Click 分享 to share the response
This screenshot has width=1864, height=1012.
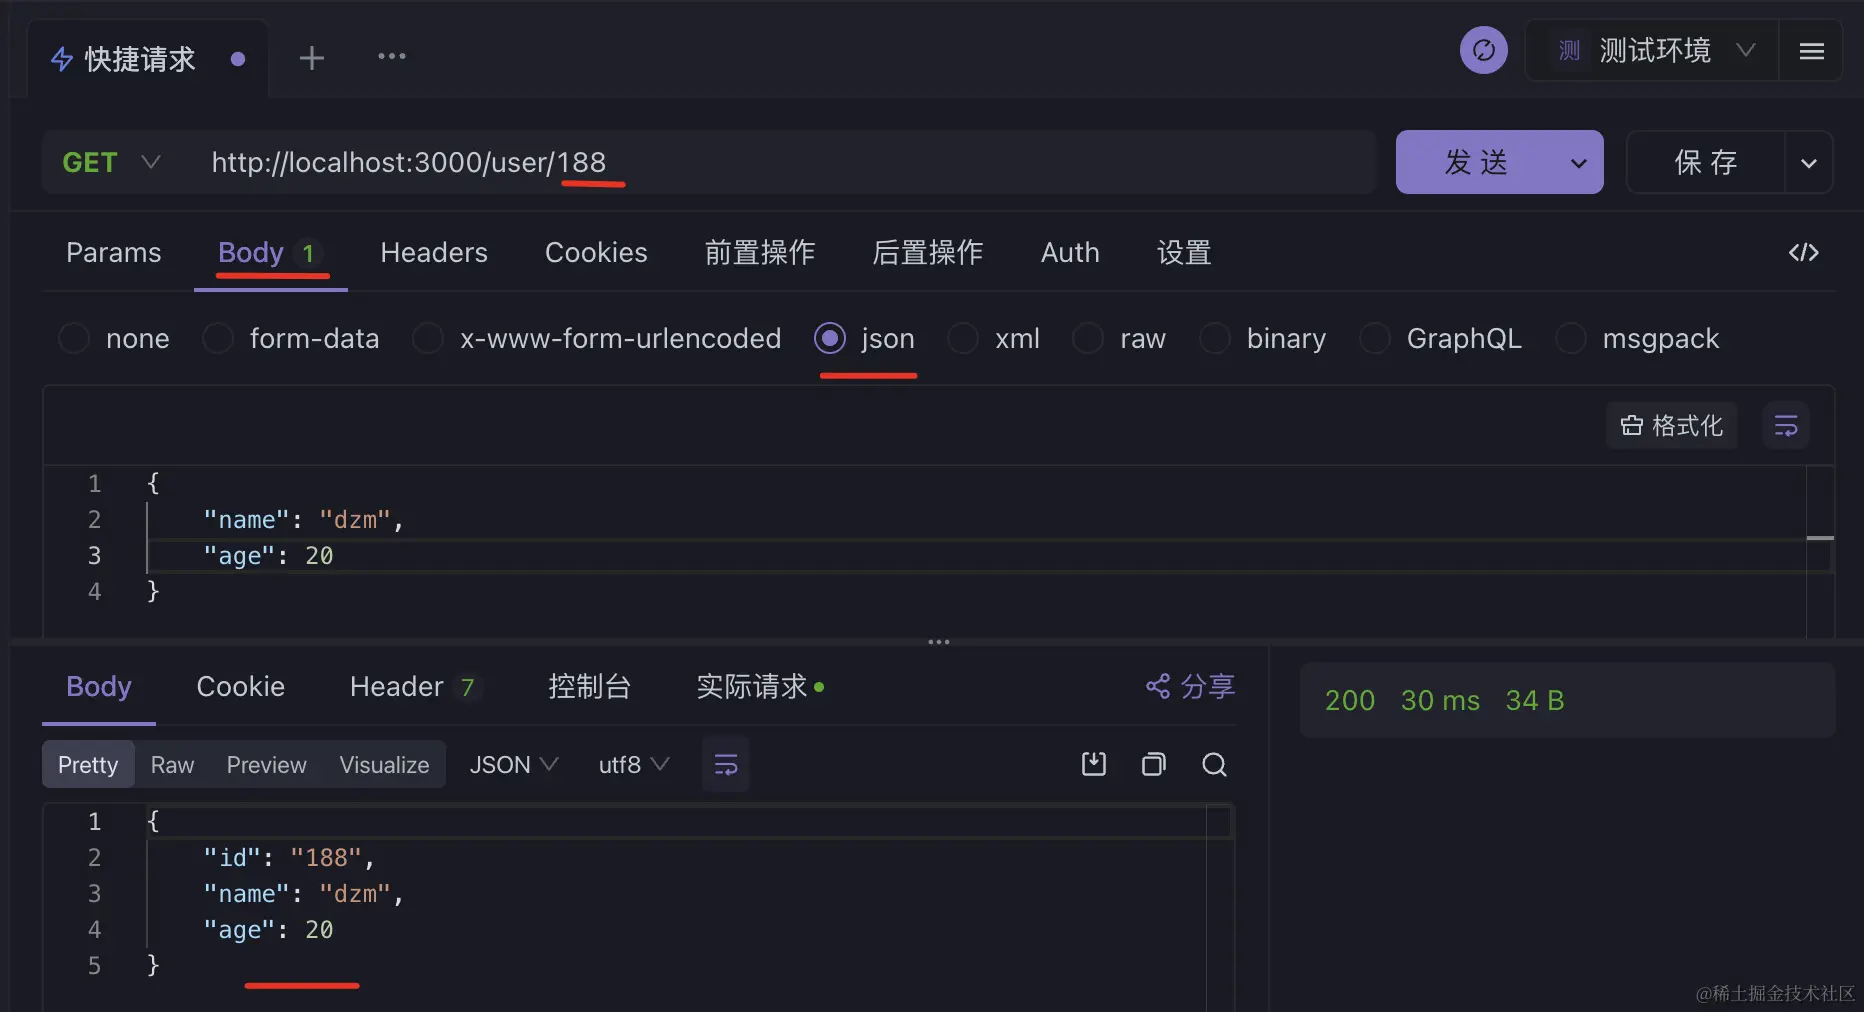1189,687
